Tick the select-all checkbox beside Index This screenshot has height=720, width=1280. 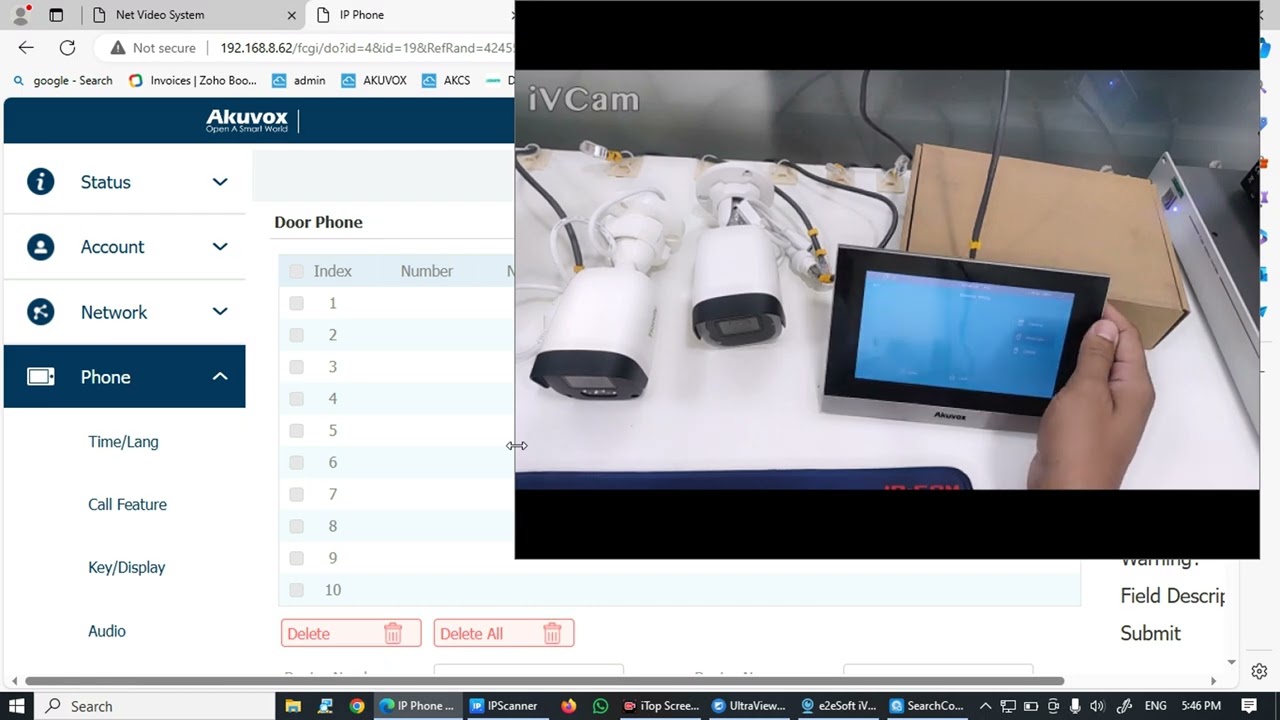(296, 271)
